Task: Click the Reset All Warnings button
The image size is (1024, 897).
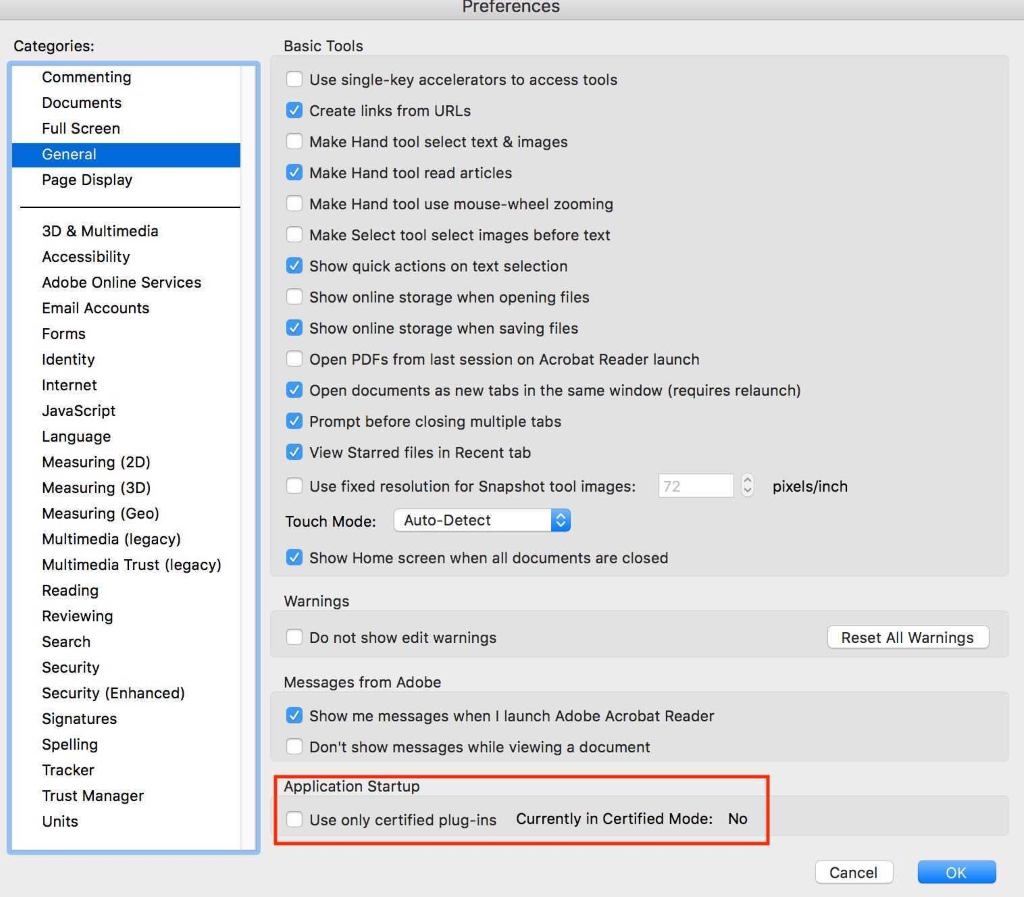Action: (907, 637)
